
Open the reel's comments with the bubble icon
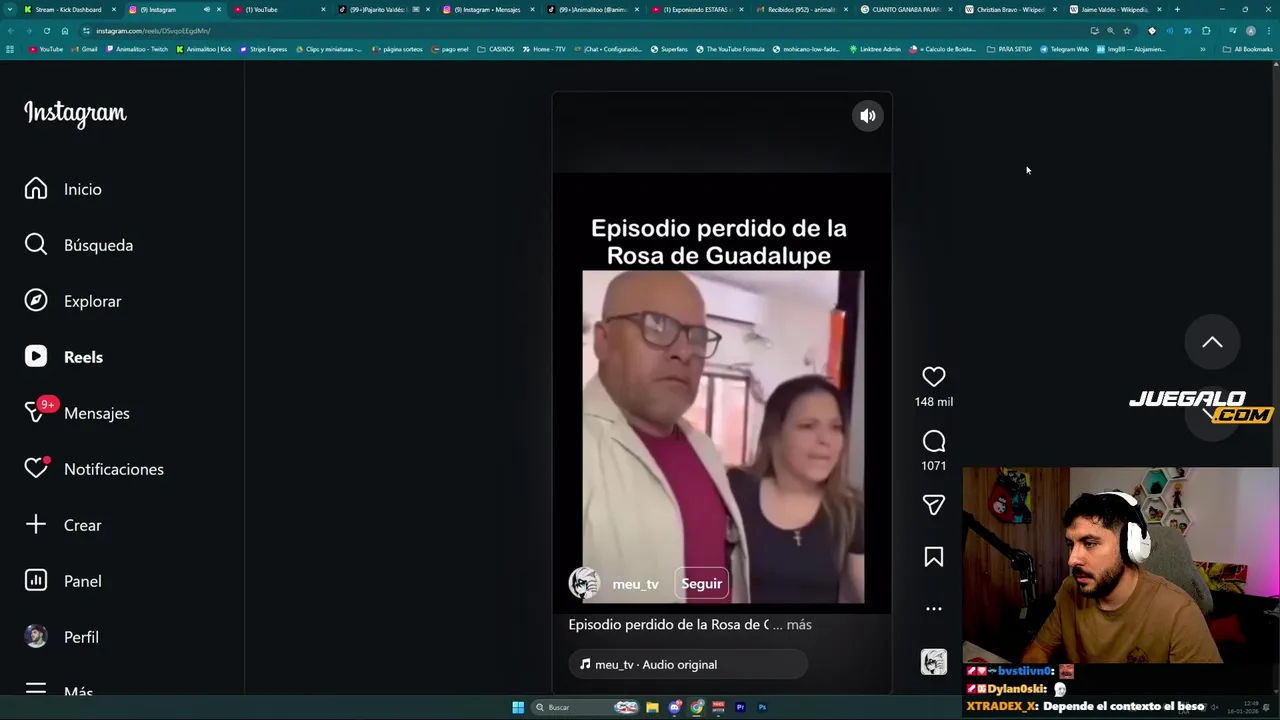933,441
